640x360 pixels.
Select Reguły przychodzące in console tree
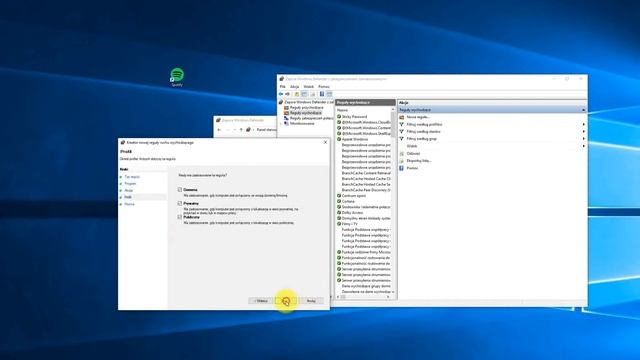[x=307, y=107]
